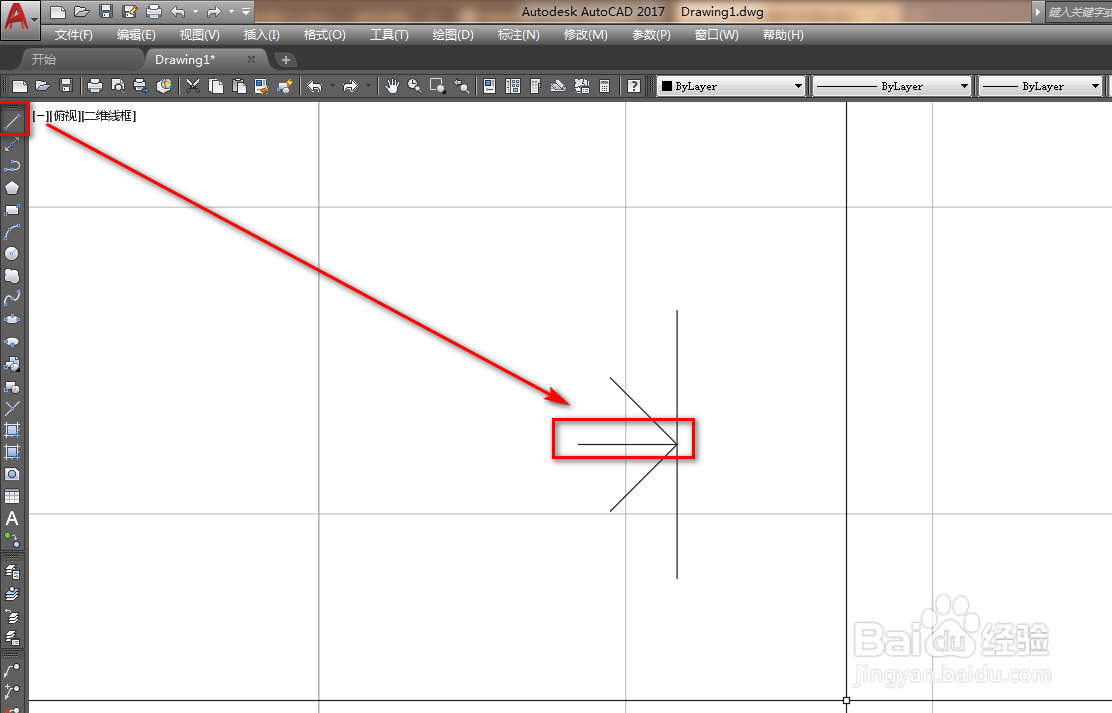Screen dimensions: 1112x713
Task: Select the Point tool
Action: (12, 409)
